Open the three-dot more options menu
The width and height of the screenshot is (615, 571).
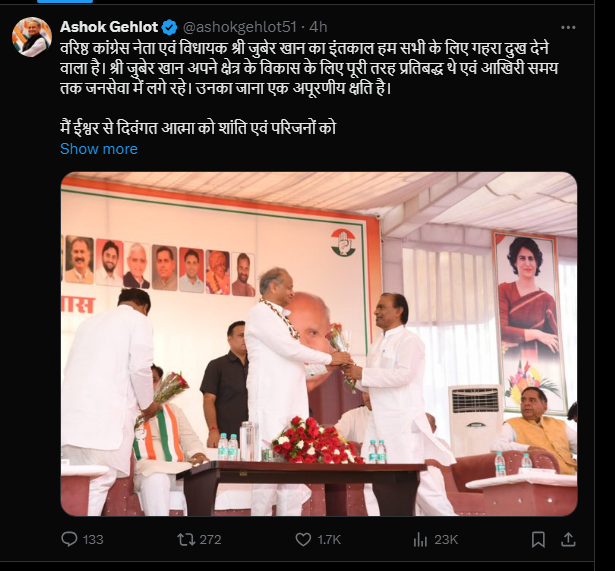coord(568,27)
